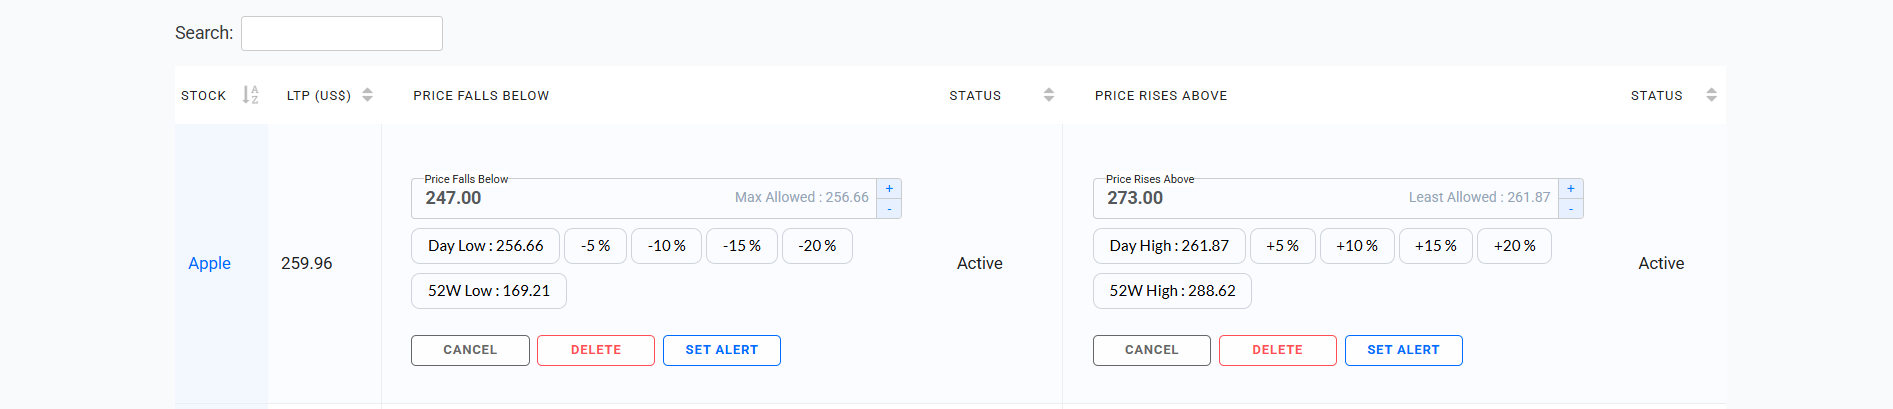
Task: Select 52W Low : 169.21 preset
Action: tap(488, 291)
